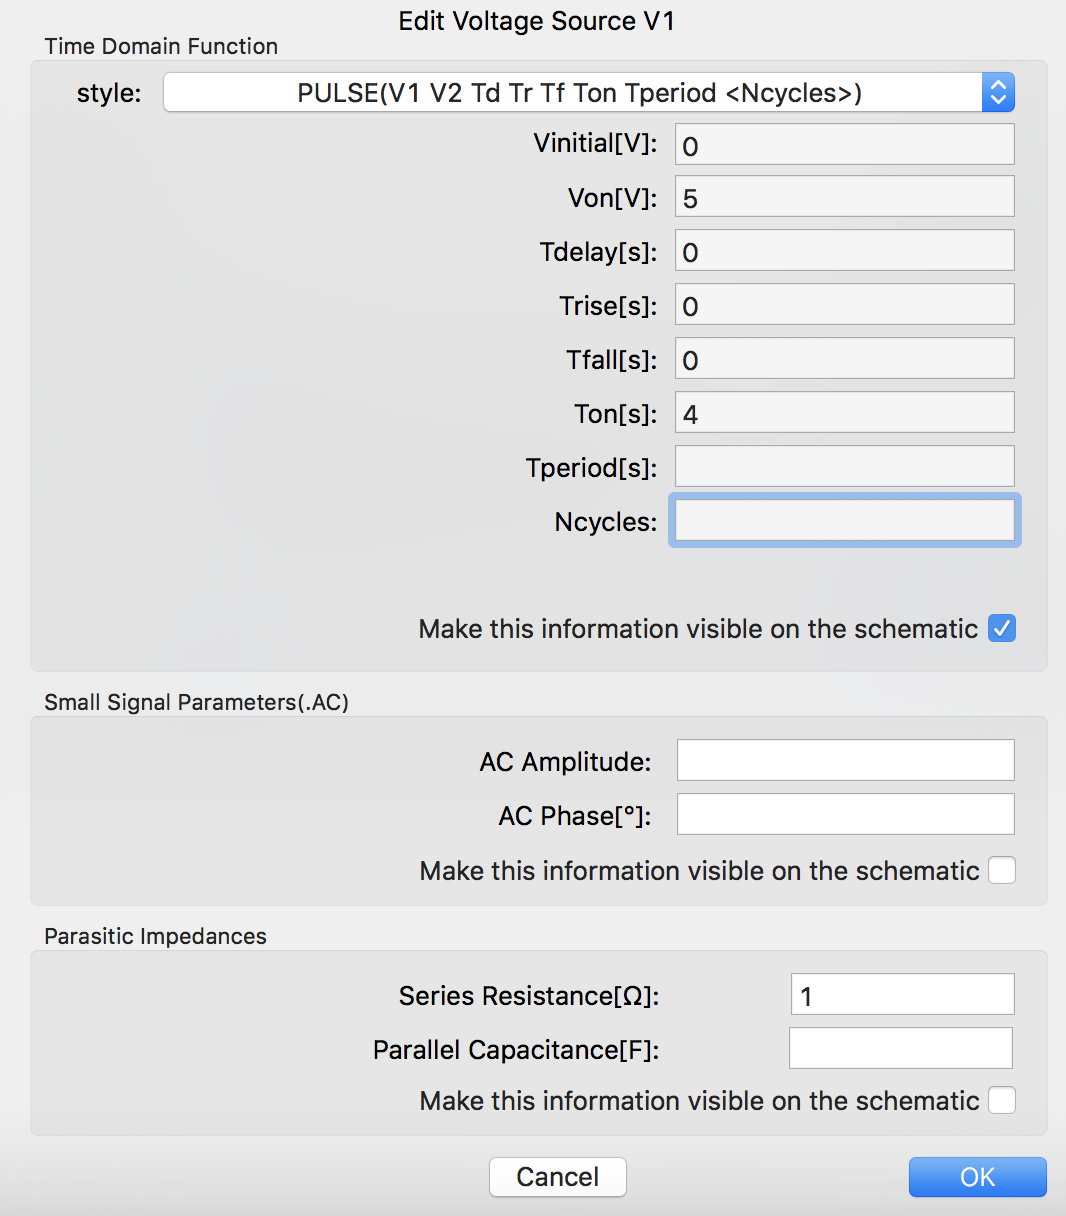Uncheck Time Domain visible on schematic checkbox
The height and width of the screenshot is (1216, 1066).
(1002, 629)
